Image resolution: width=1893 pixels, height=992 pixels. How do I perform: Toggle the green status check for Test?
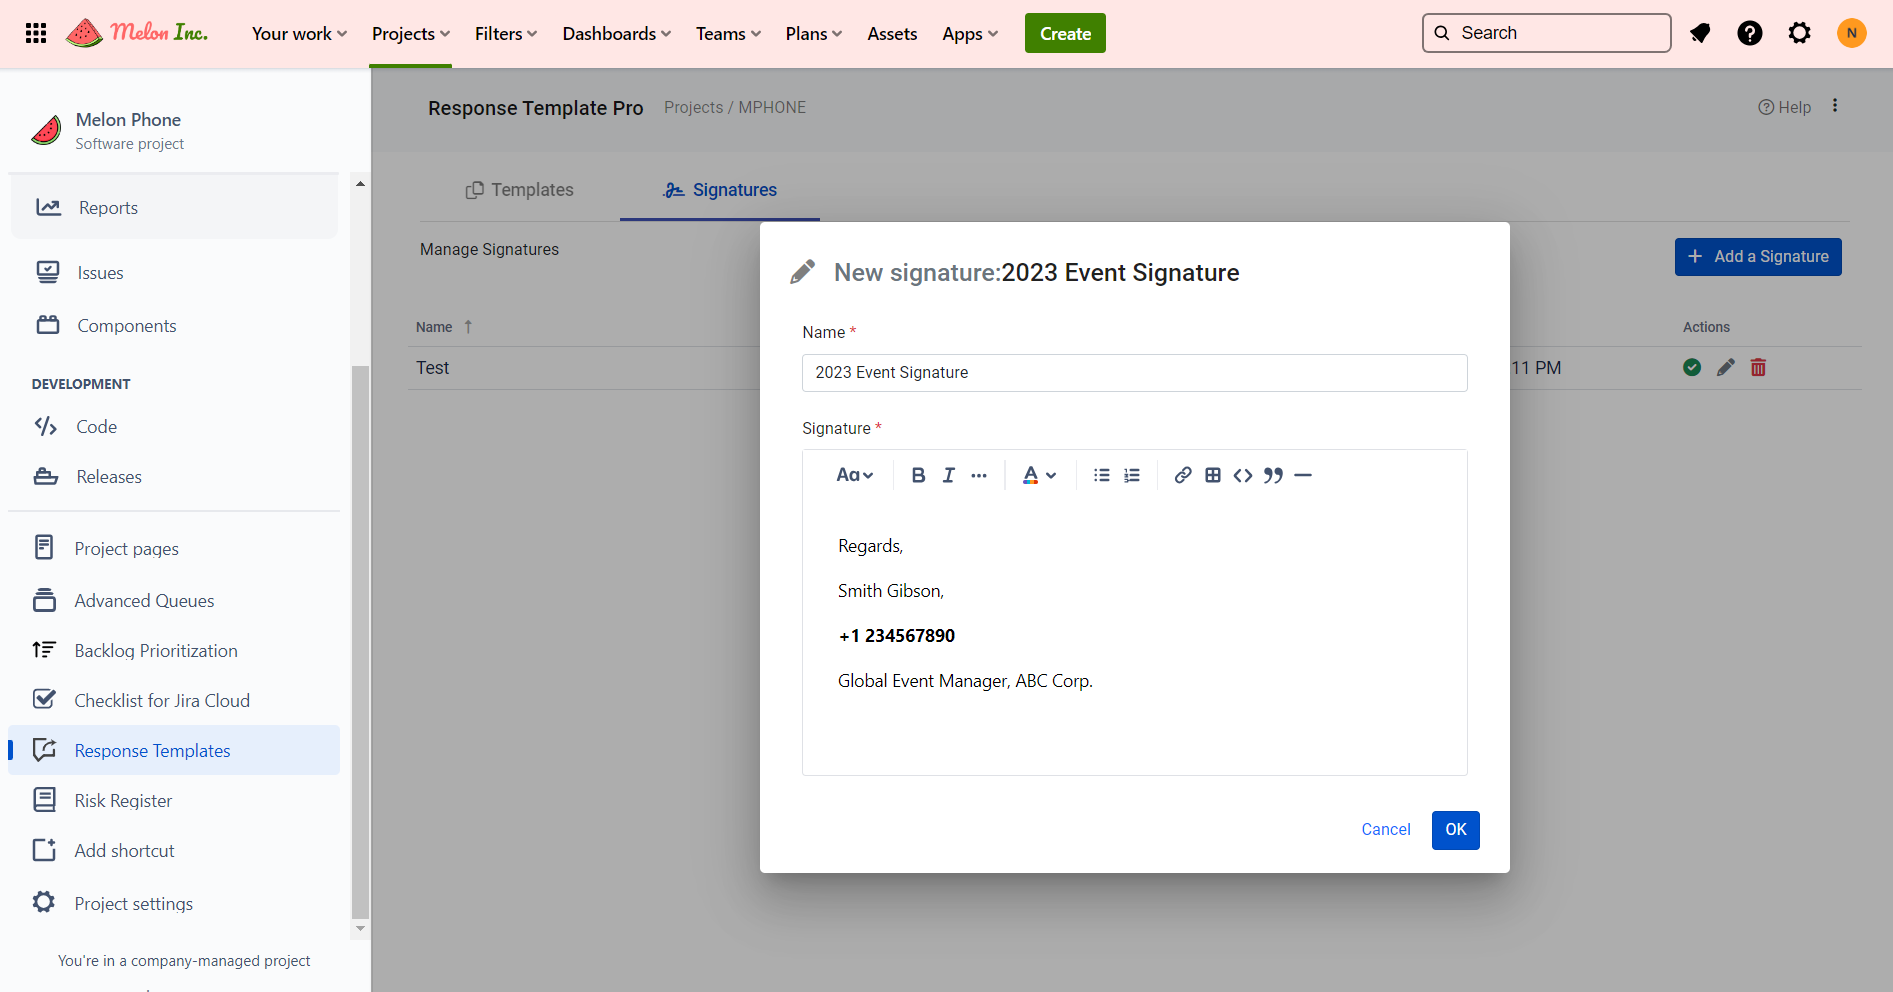coord(1691,367)
